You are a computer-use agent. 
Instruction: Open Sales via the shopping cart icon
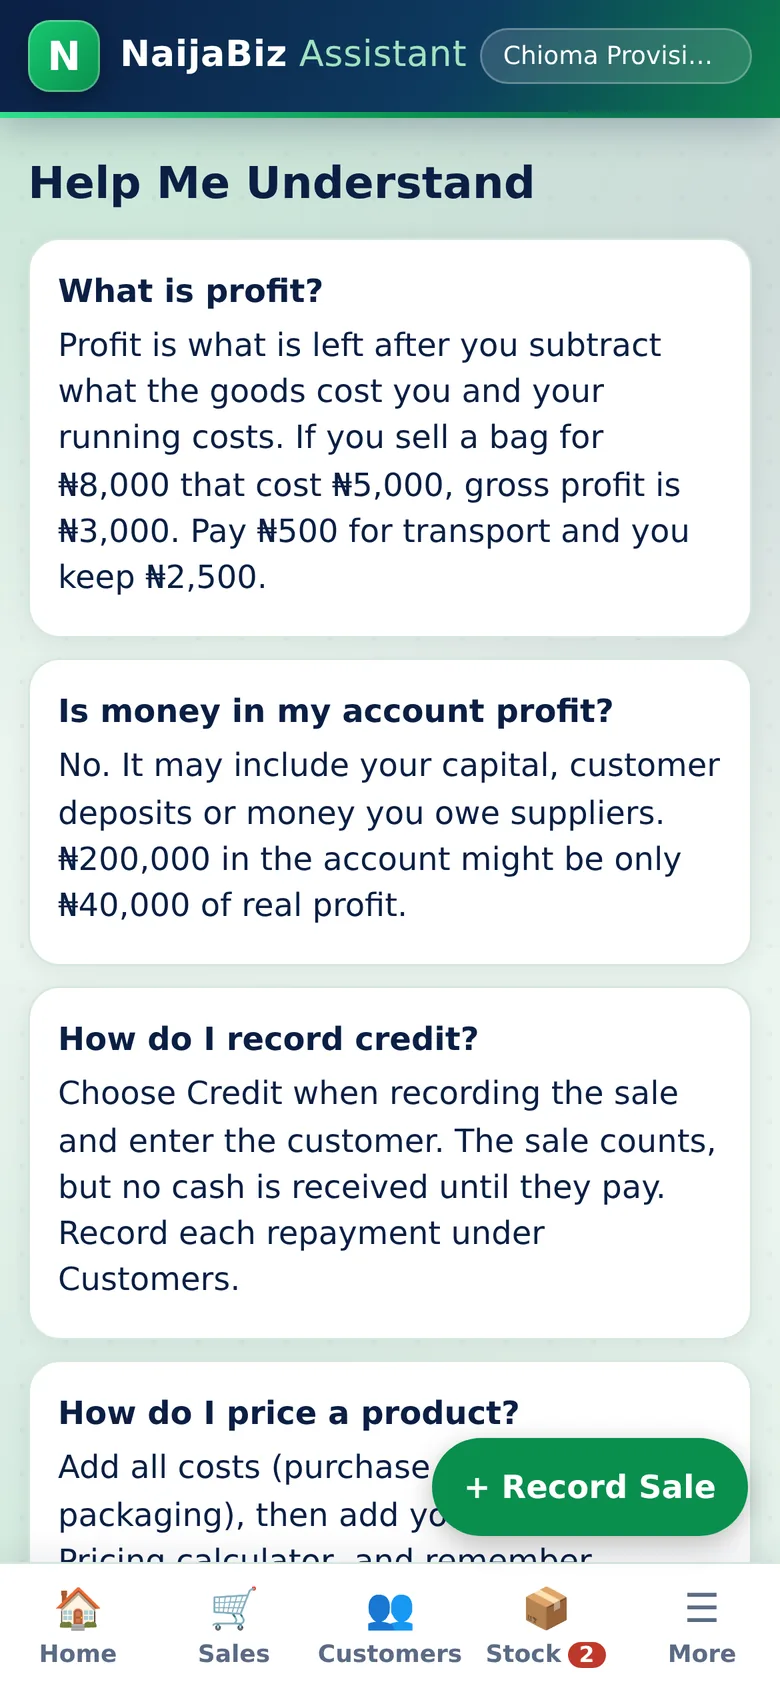click(234, 1608)
